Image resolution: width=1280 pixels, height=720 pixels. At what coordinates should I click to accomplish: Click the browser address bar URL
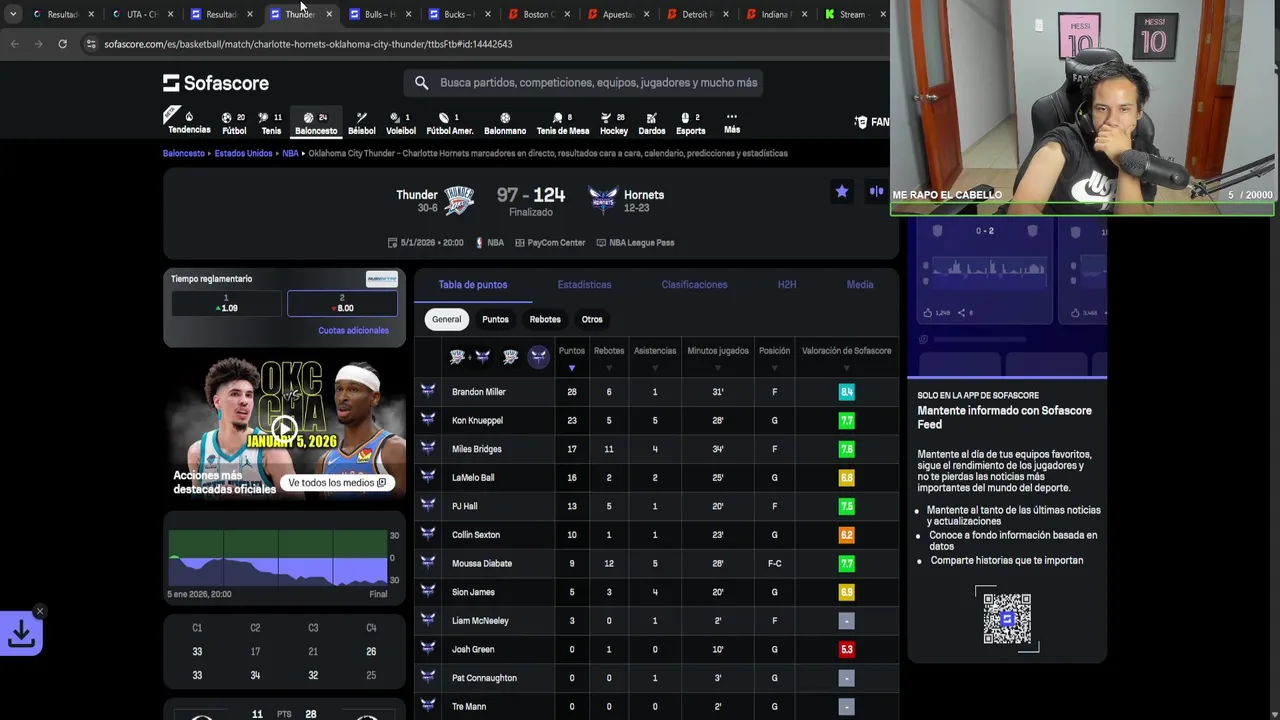click(308, 44)
